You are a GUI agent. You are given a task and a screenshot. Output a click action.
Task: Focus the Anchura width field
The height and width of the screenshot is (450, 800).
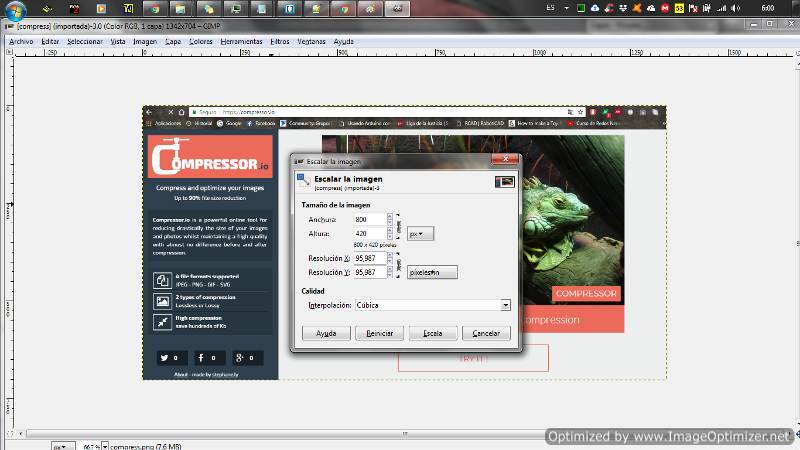tap(370, 219)
